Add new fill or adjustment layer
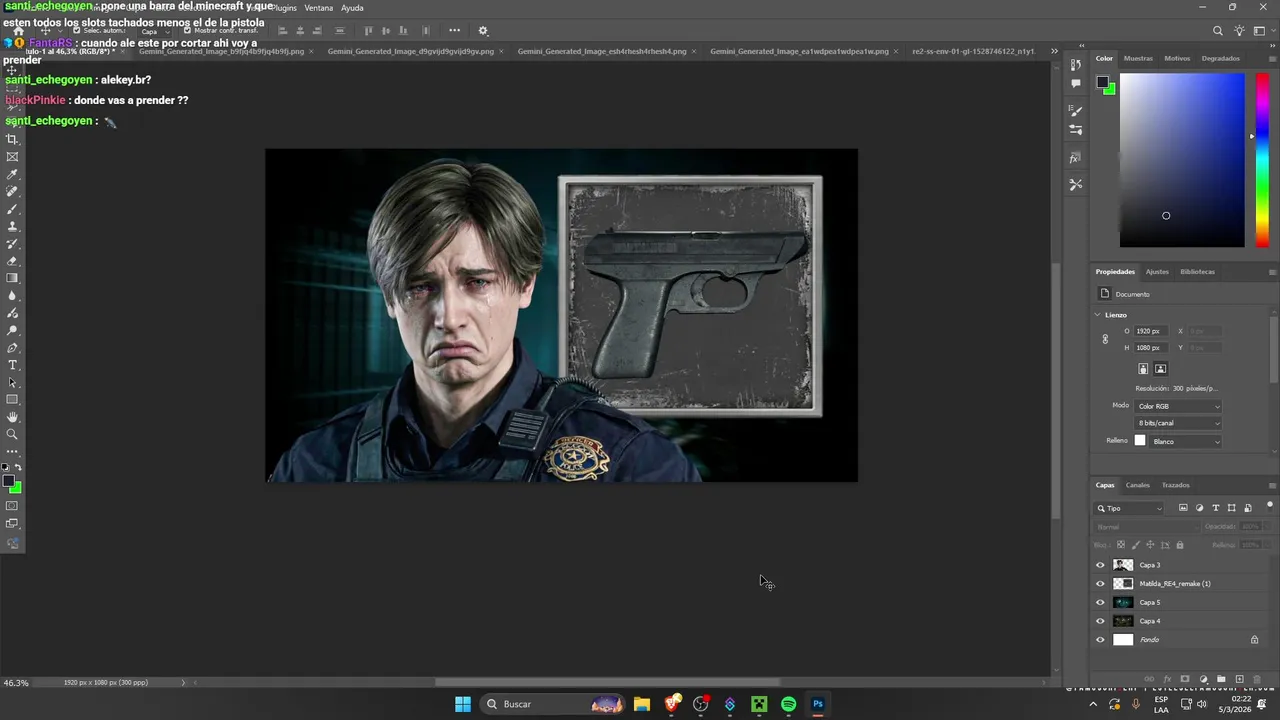The height and width of the screenshot is (720, 1280). (x=1203, y=679)
